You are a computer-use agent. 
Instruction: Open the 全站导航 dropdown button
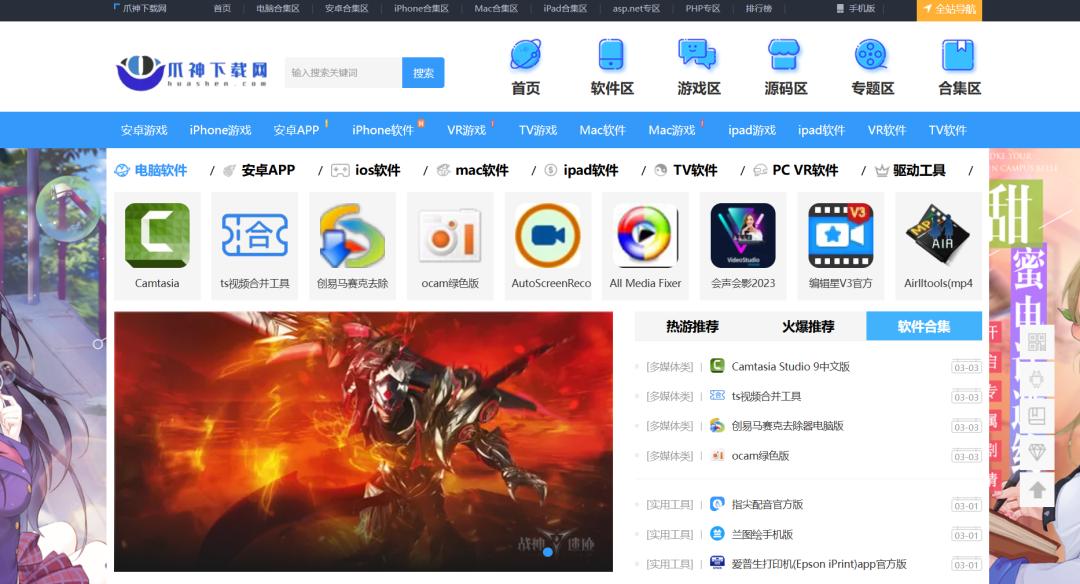click(x=949, y=9)
